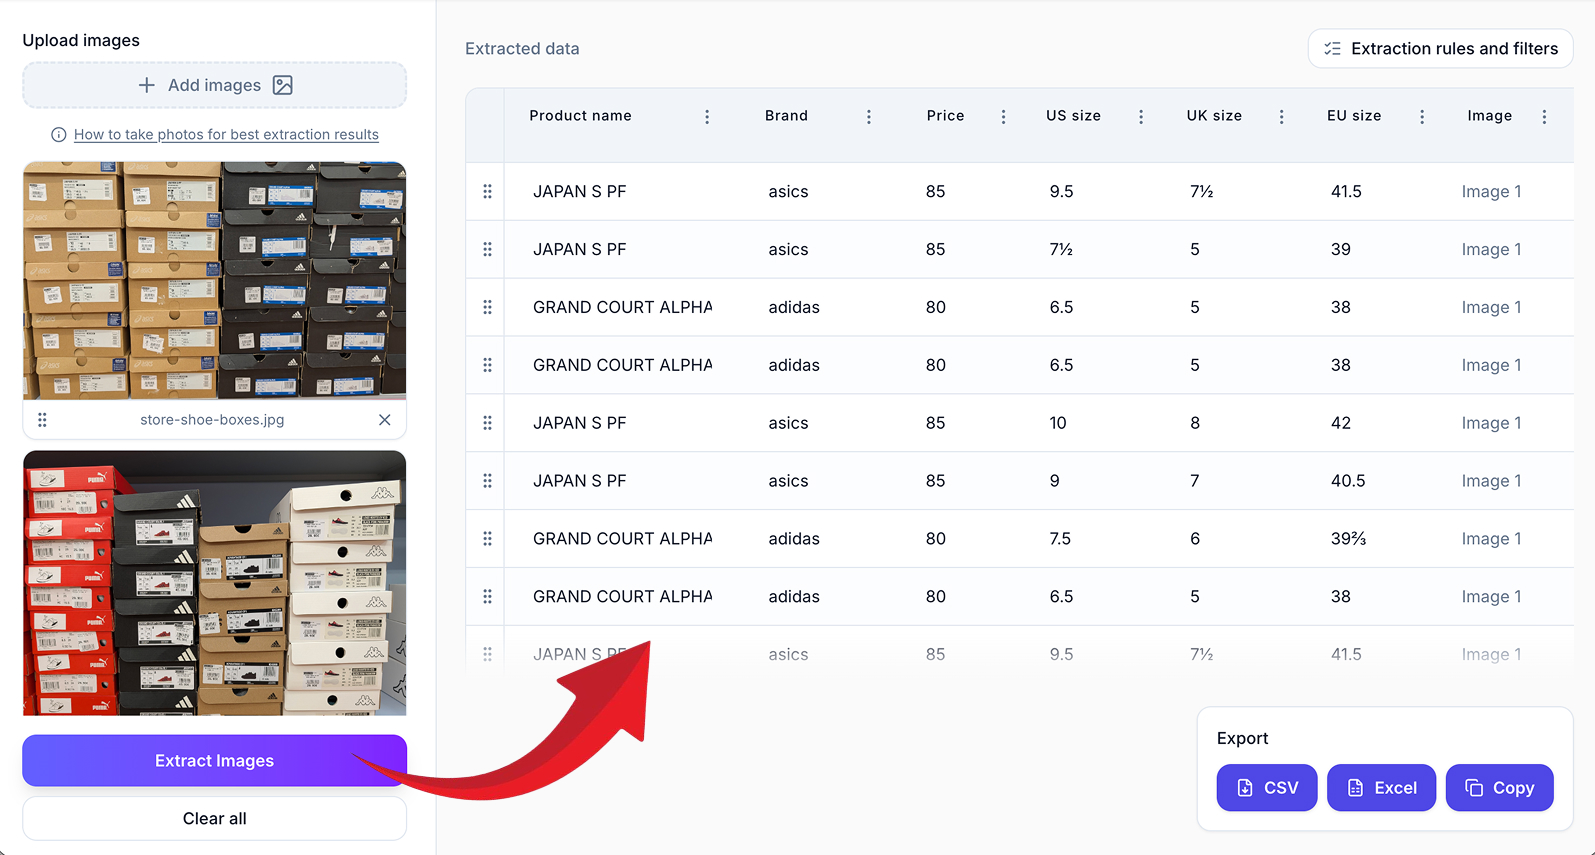
Task: Click the Add images button
Action: pos(215,85)
